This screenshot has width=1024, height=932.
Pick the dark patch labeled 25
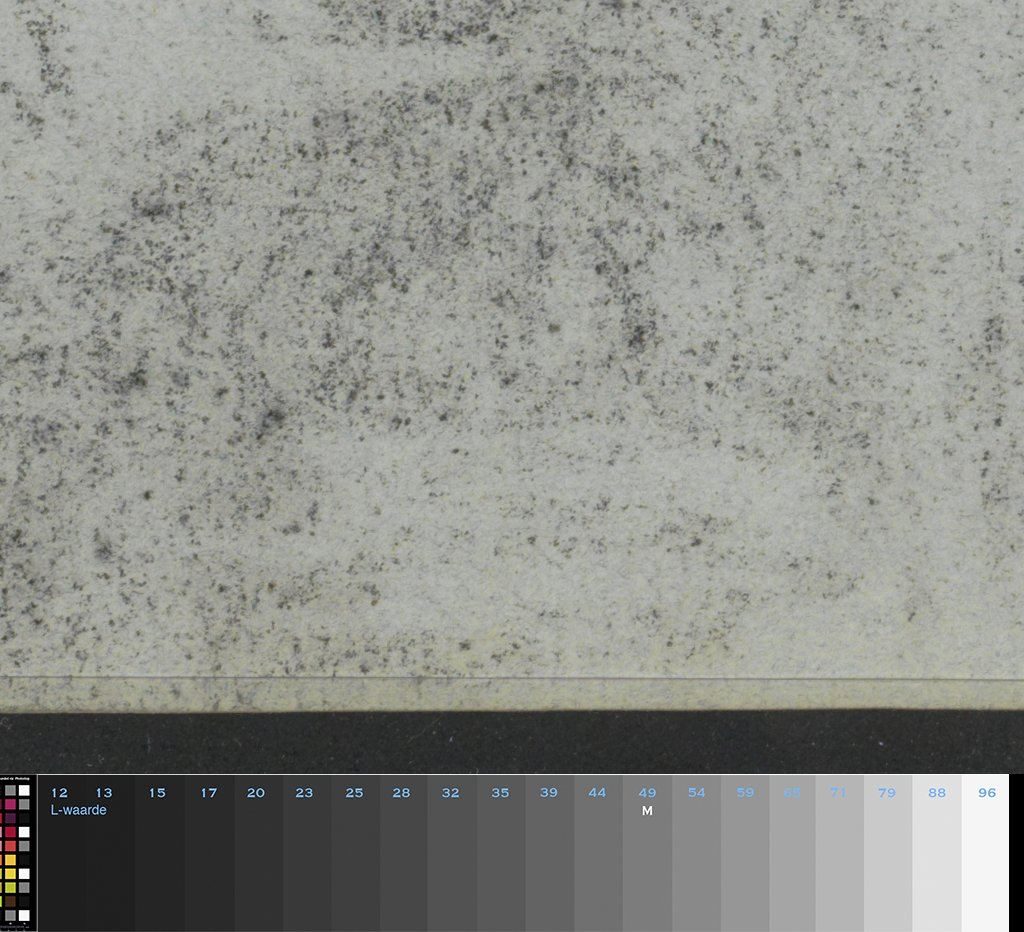coord(354,860)
